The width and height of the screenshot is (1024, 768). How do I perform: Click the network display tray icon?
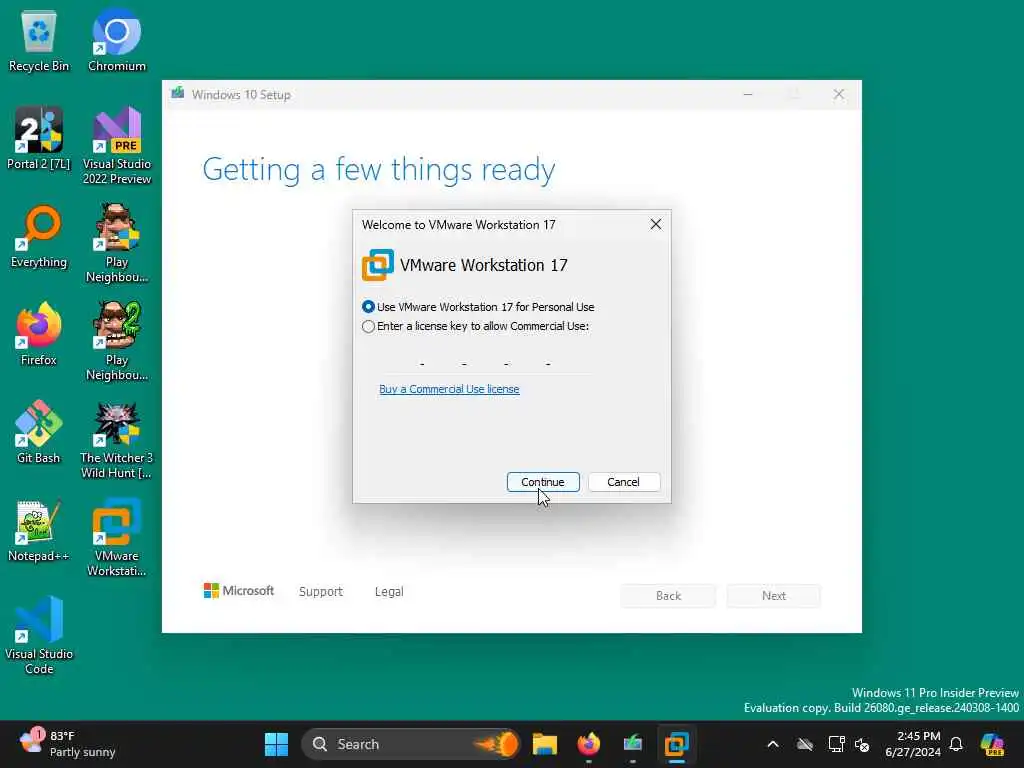point(836,744)
